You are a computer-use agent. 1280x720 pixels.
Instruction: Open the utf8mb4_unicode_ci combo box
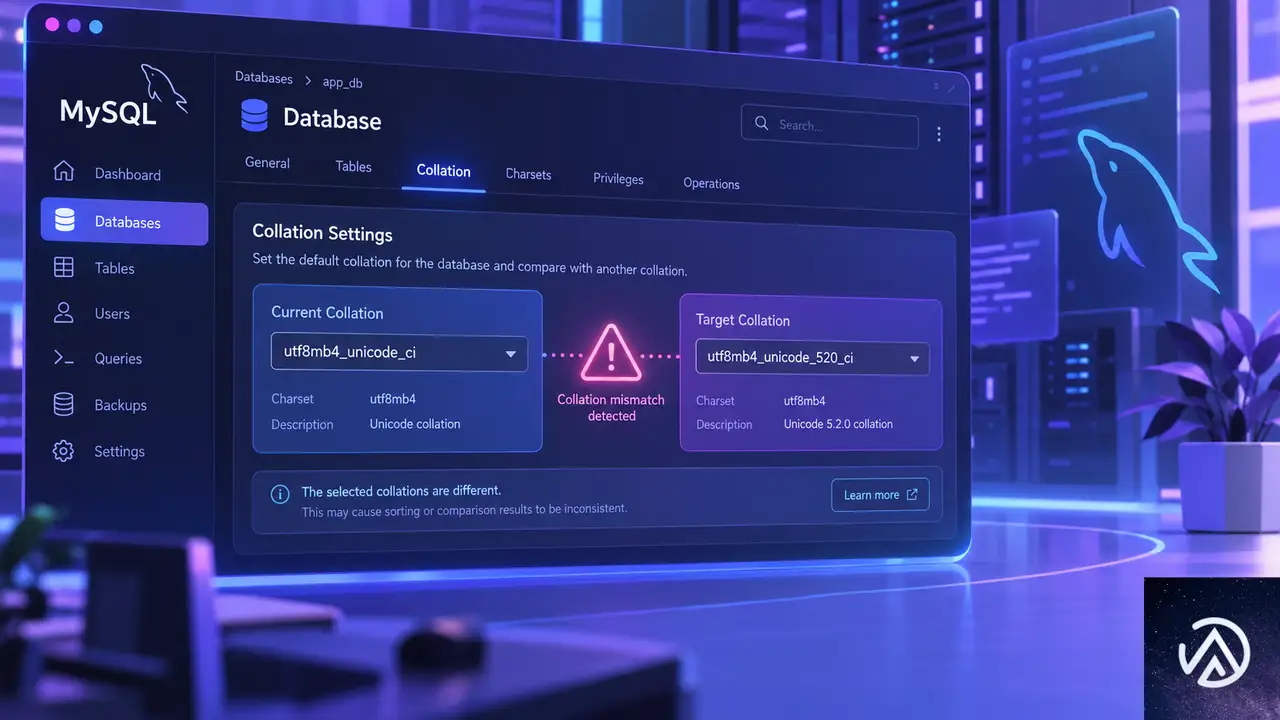(x=399, y=353)
